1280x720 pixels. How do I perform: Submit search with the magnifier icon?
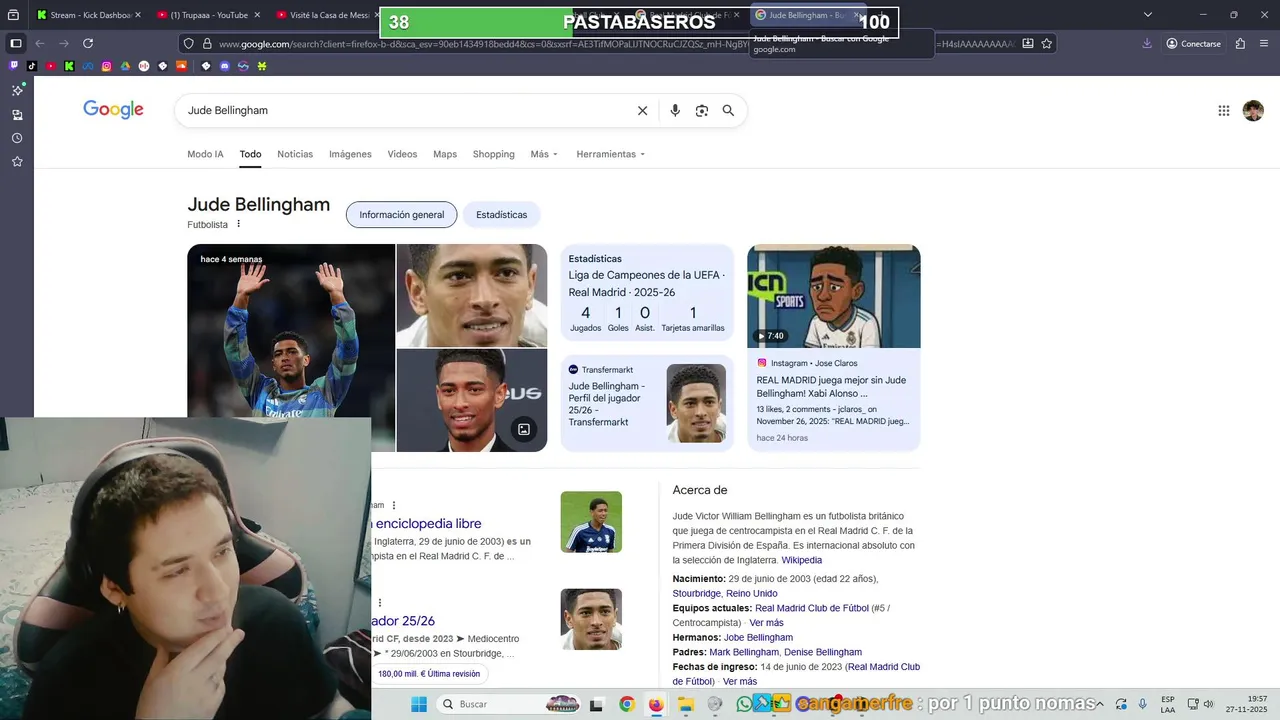coord(728,111)
